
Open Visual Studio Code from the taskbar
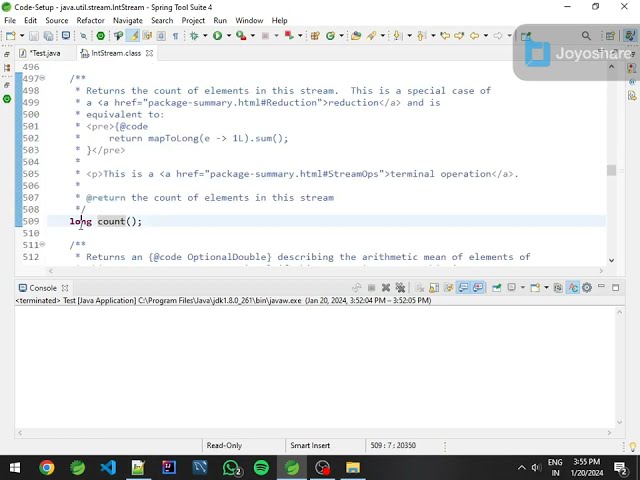pyautogui.click(x=108, y=468)
